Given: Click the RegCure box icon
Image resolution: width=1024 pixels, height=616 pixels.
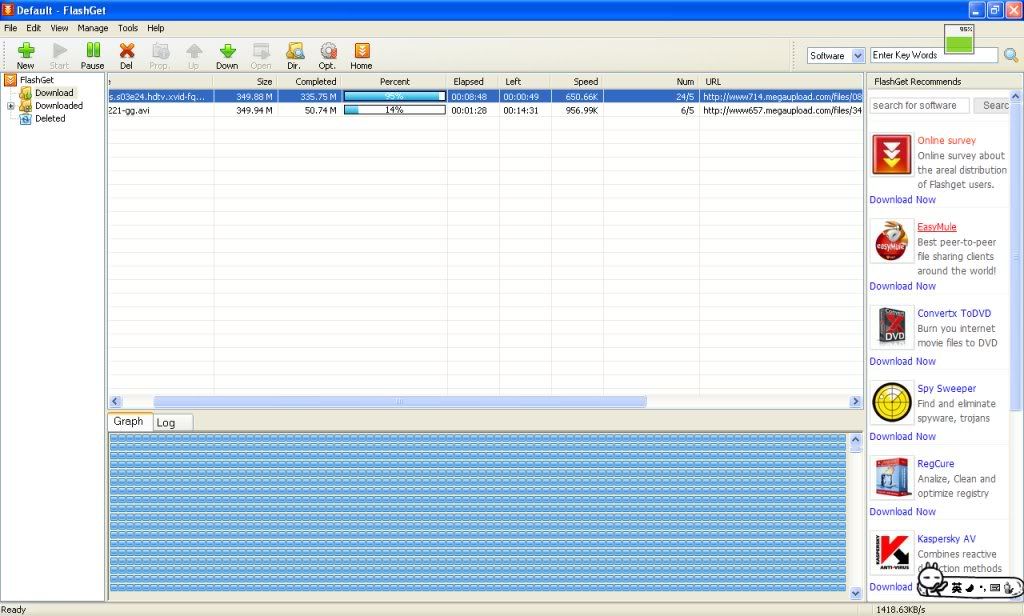Looking at the screenshot, I should (891, 478).
